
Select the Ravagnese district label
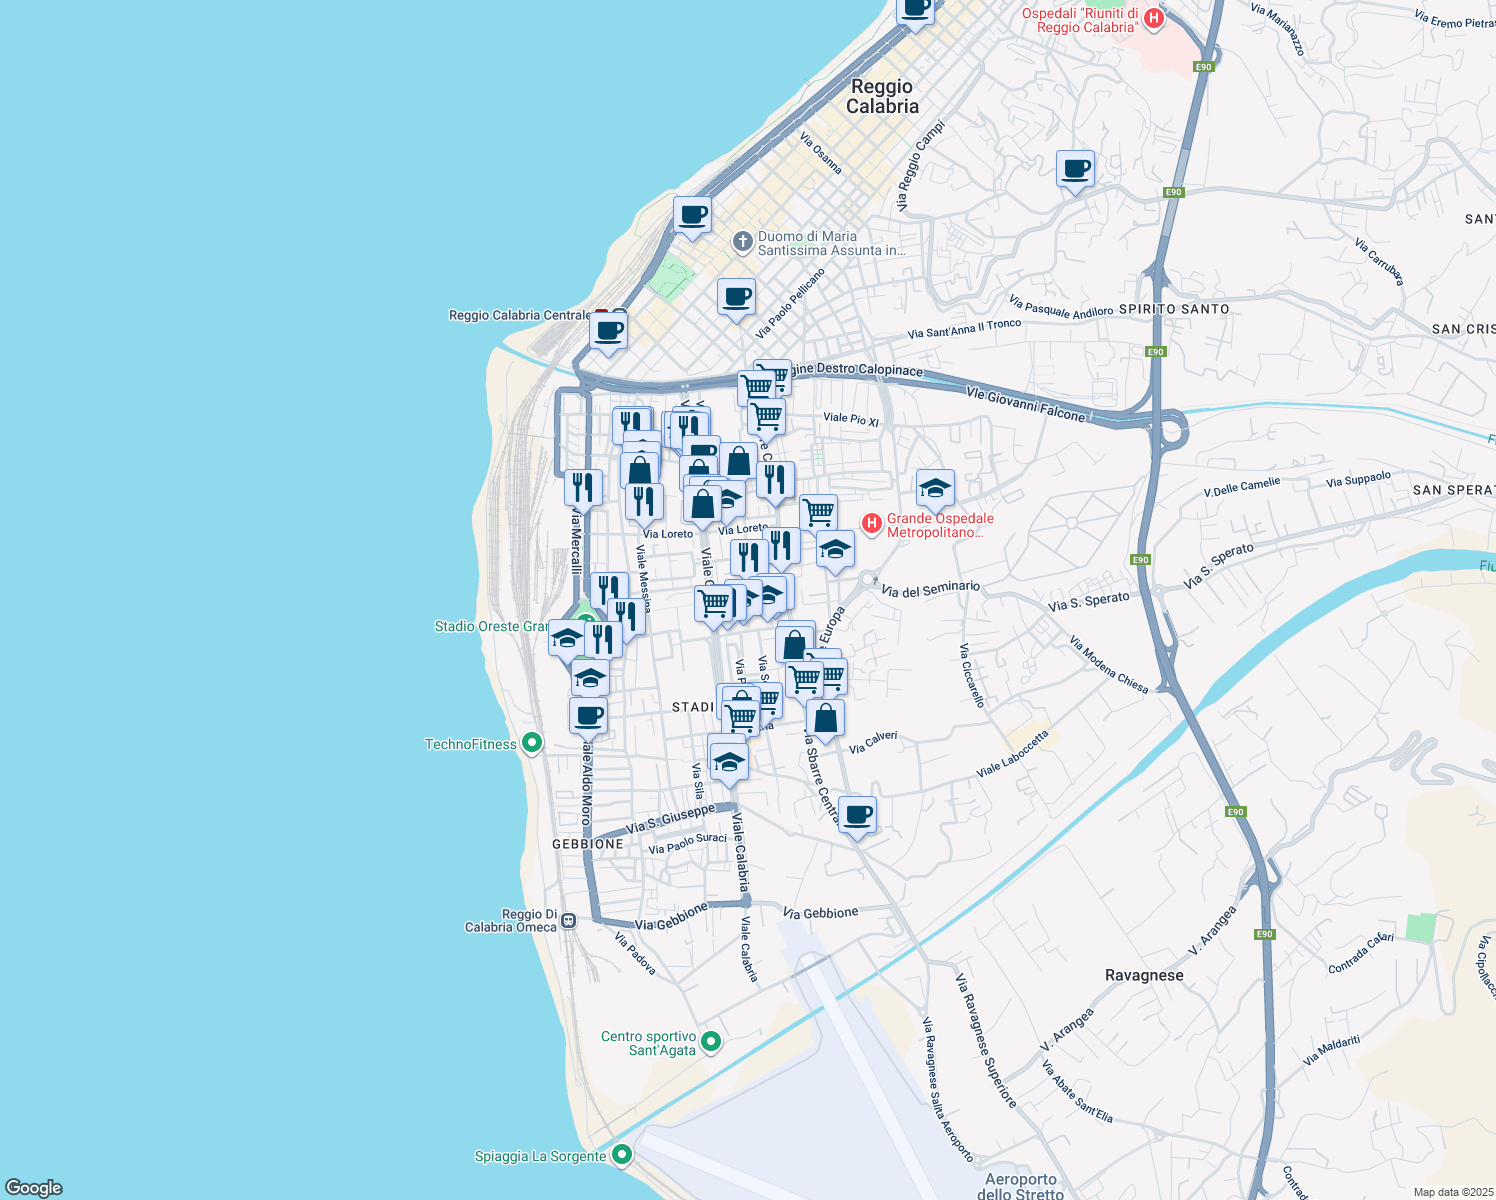point(1144,975)
